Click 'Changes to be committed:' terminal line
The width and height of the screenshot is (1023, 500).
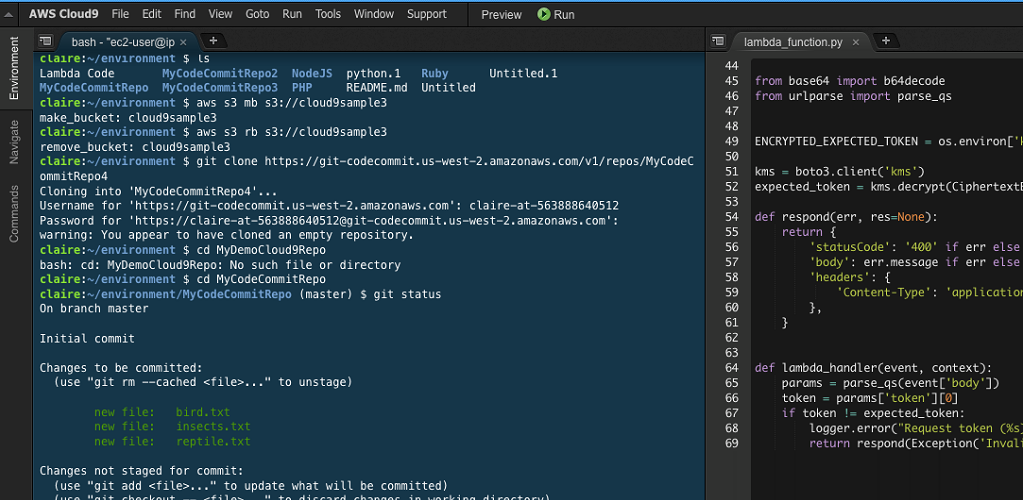coord(121,368)
